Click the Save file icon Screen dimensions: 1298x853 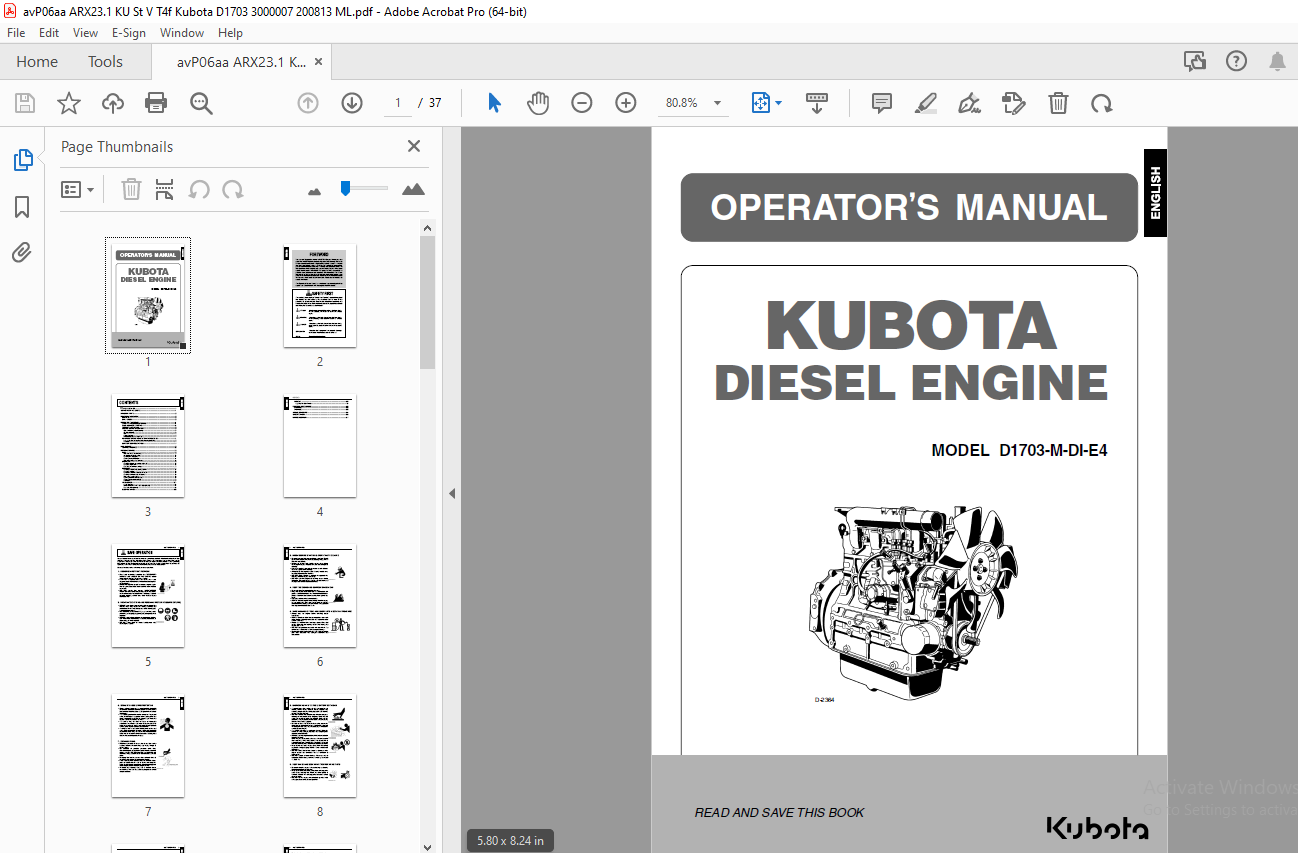coord(25,103)
